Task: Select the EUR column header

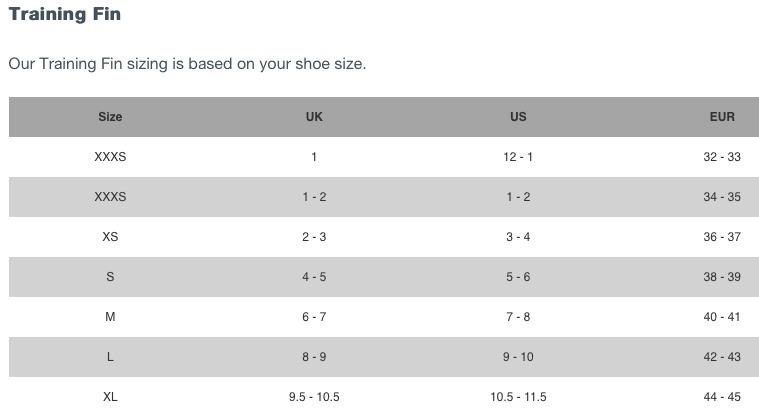Action: (x=722, y=117)
